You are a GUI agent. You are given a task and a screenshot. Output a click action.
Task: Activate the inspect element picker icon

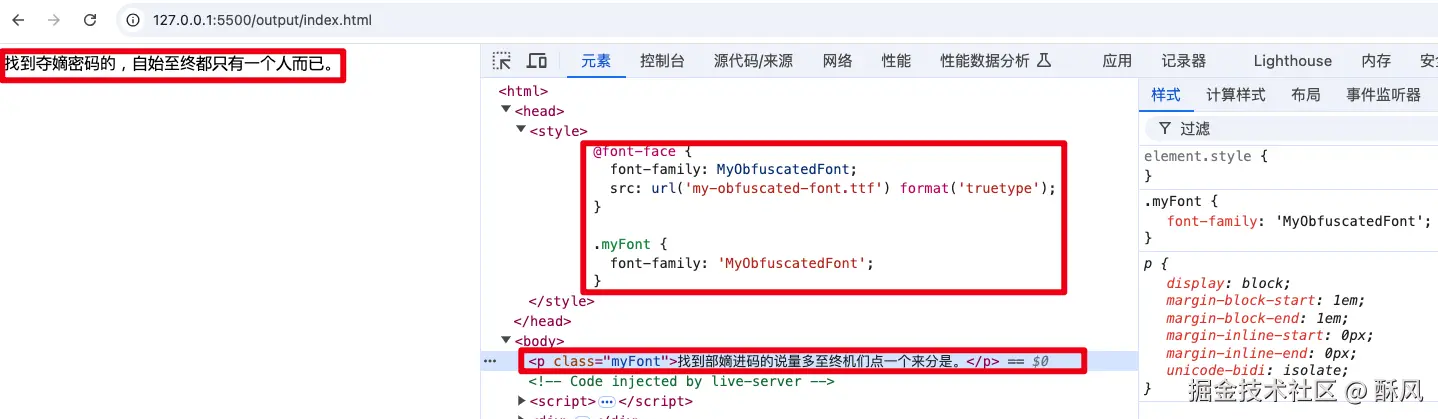502,61
